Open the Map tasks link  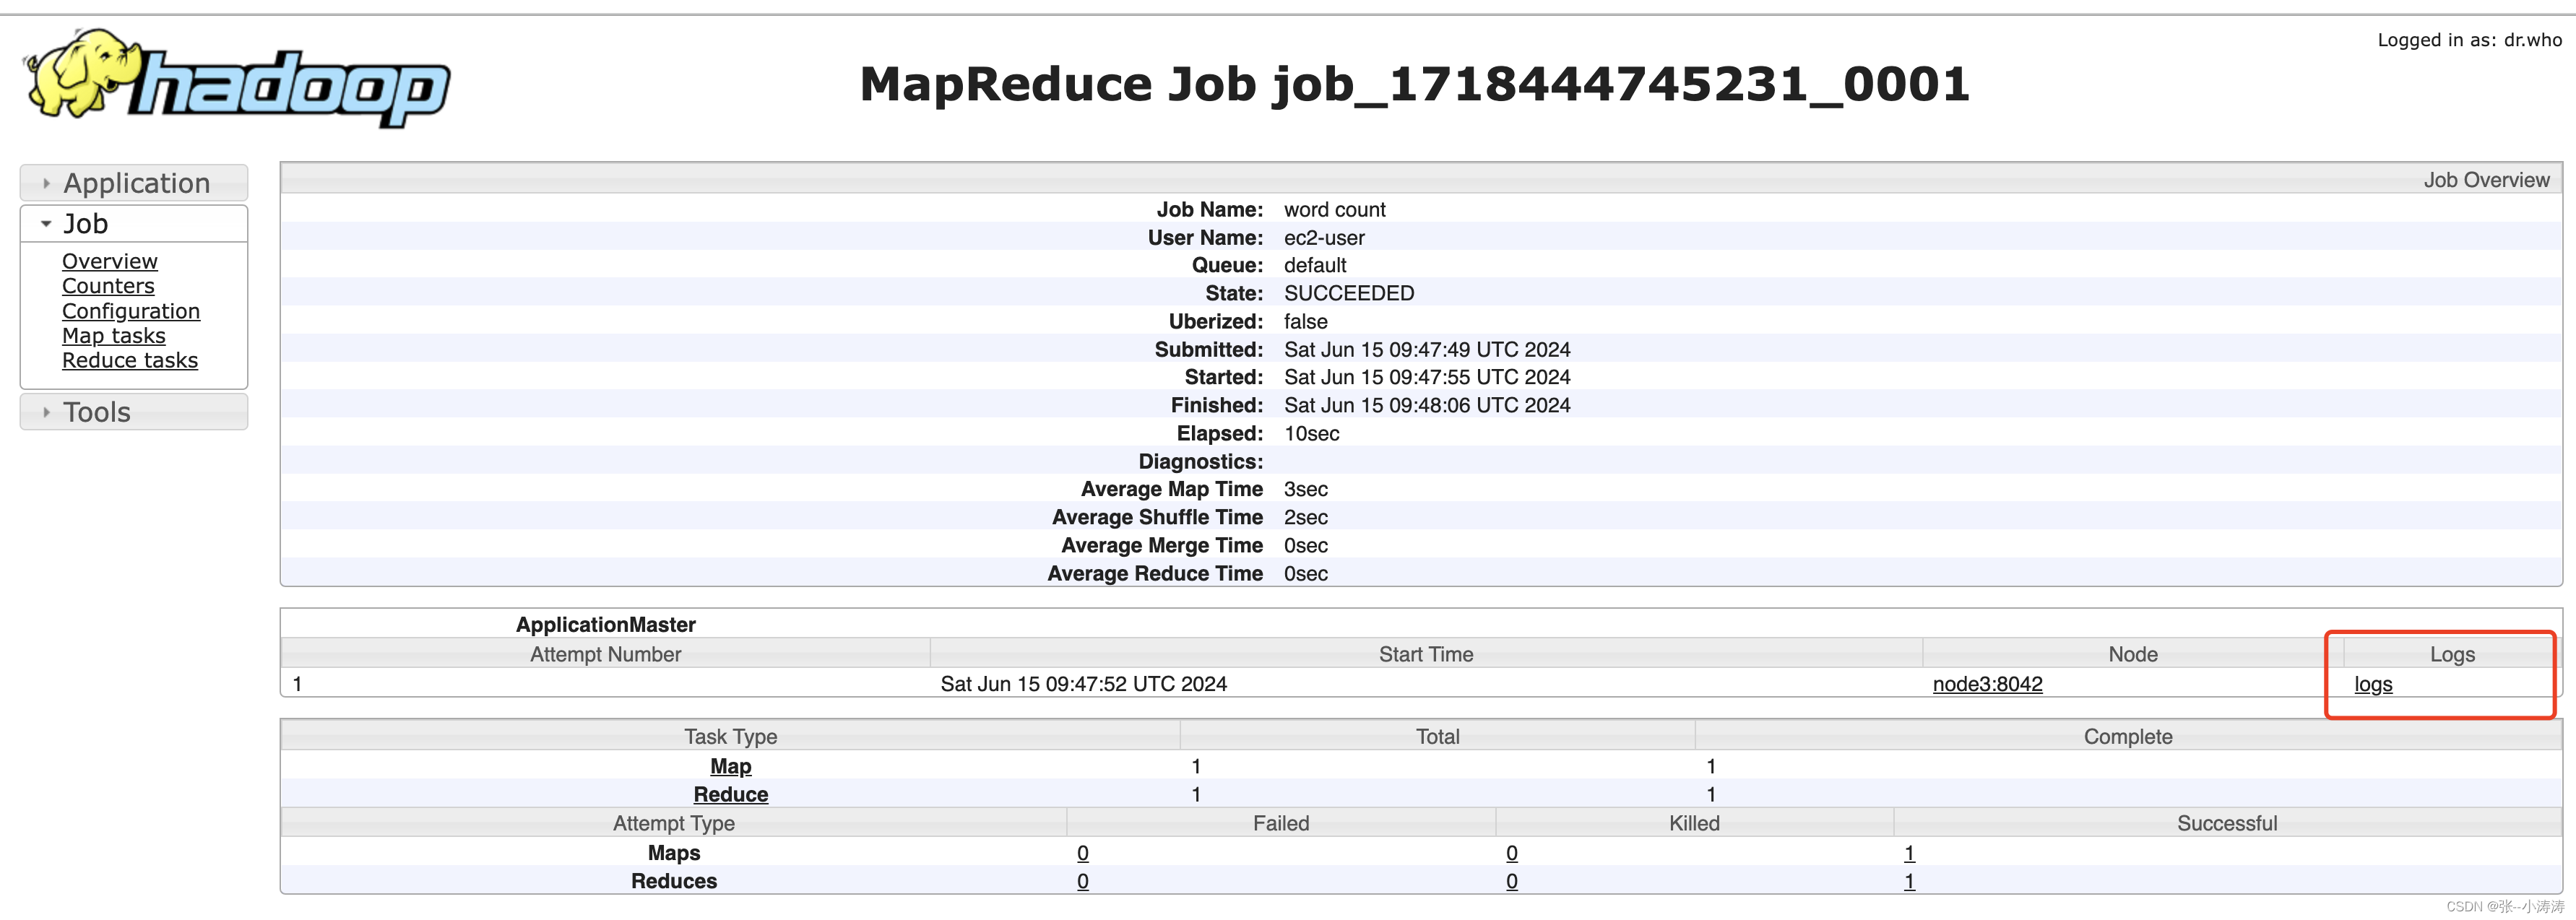point(114,336)
